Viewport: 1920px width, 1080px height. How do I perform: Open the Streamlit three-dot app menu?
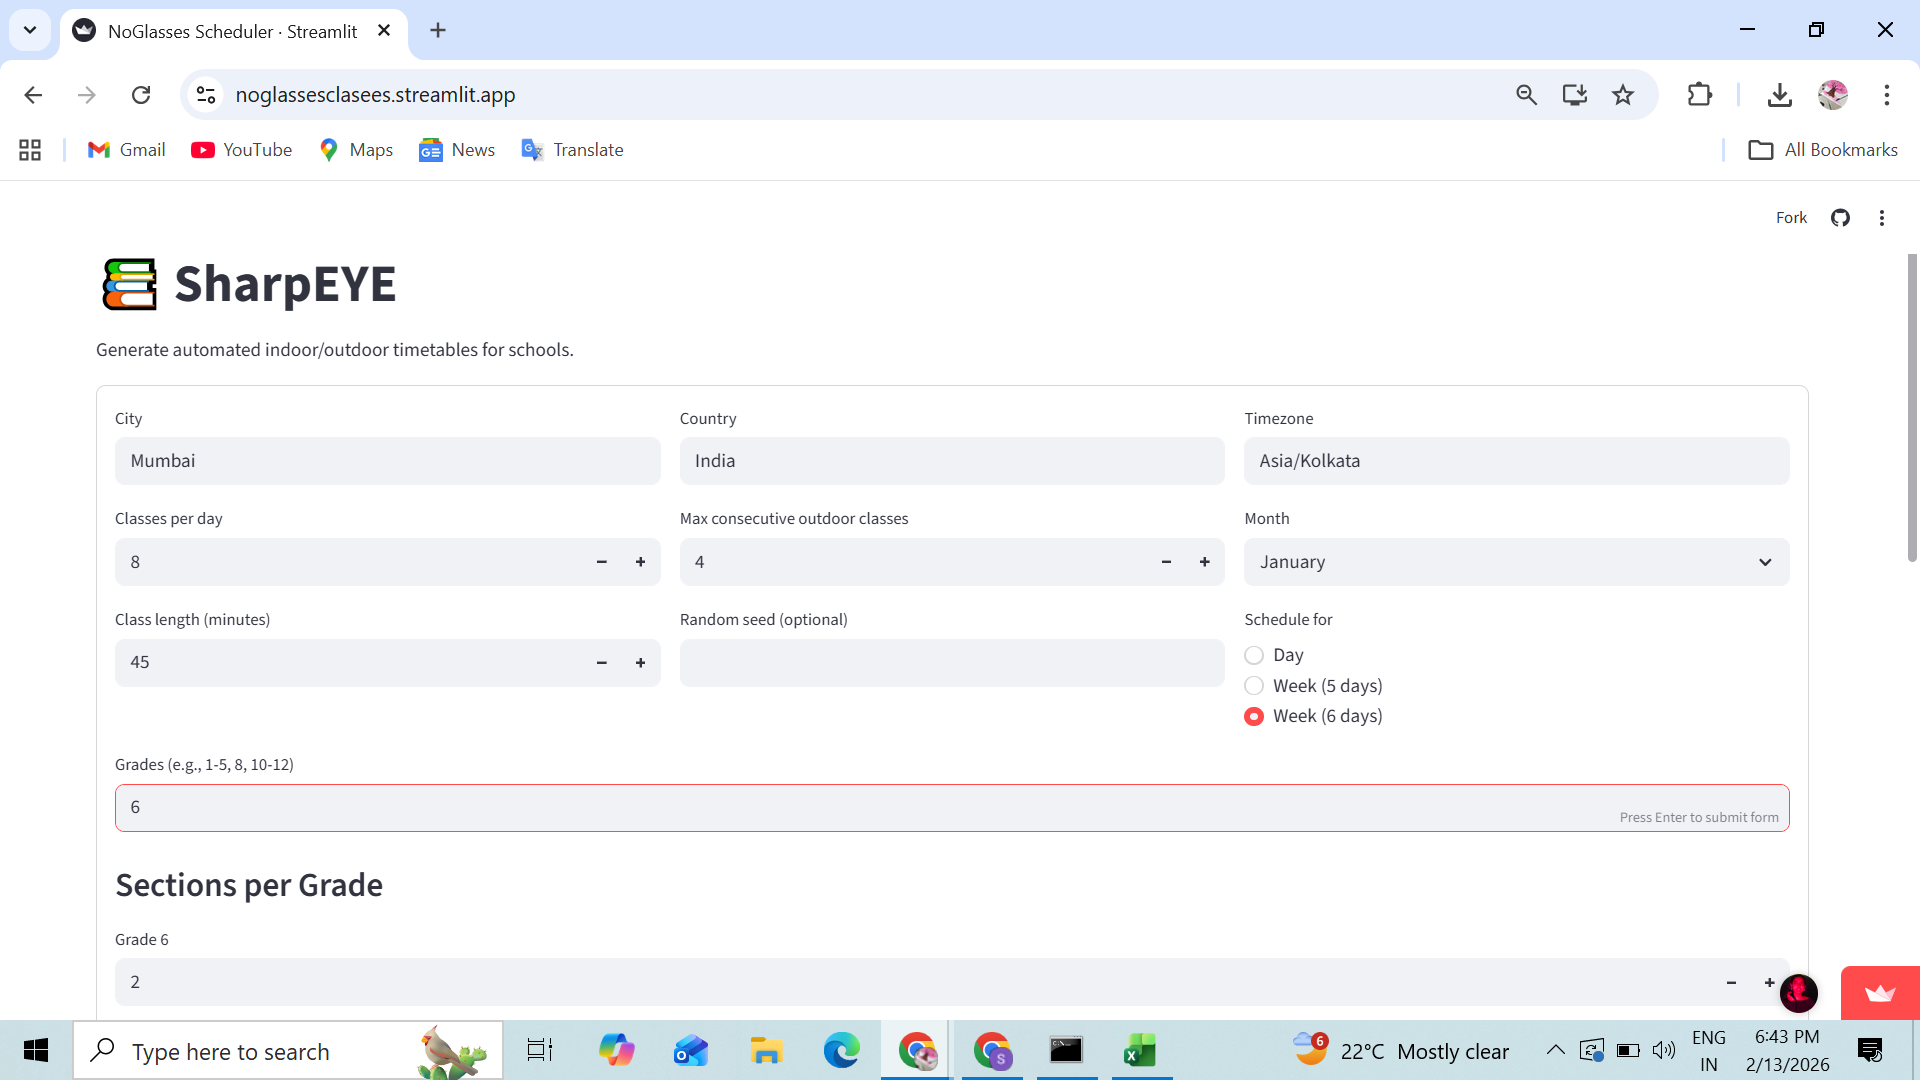pos(1882,218)
